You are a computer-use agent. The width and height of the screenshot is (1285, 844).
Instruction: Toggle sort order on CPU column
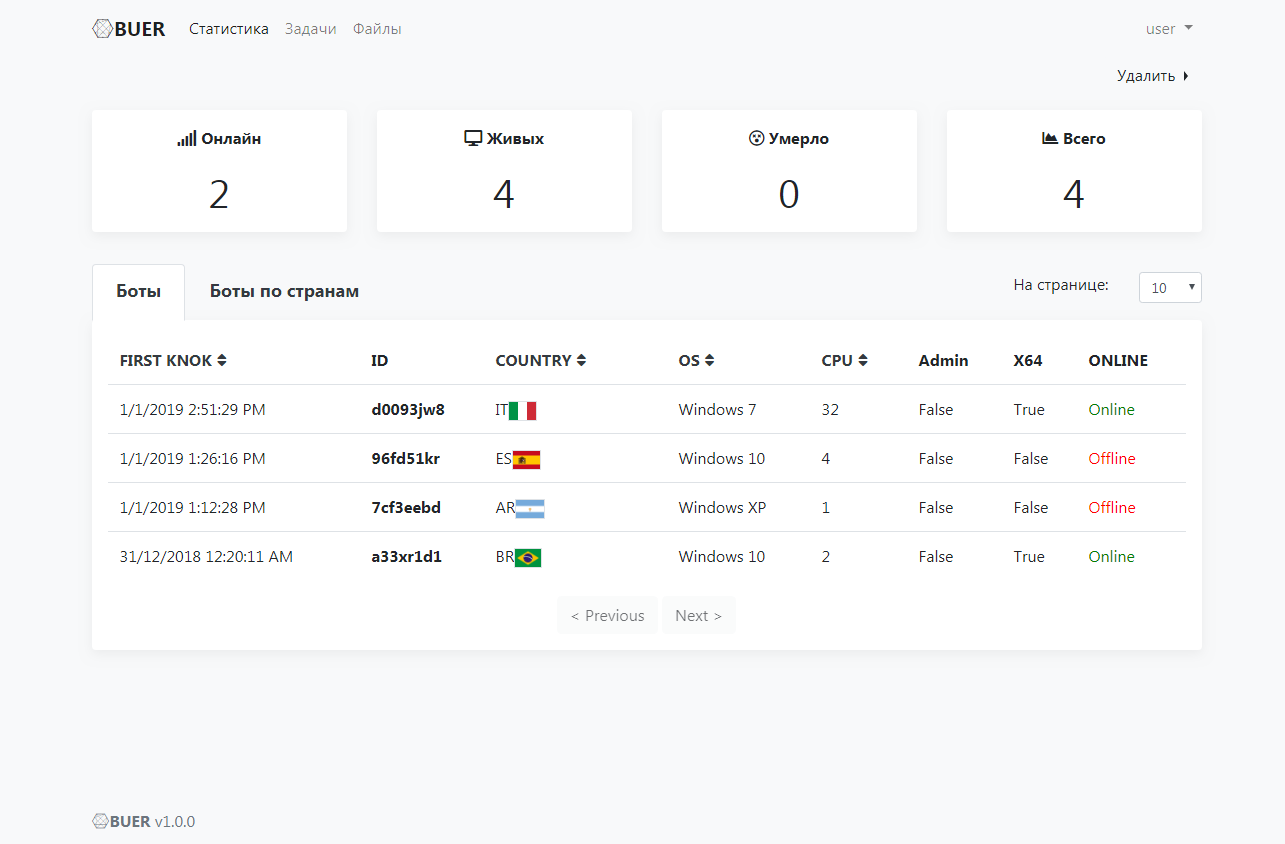[x=862, y=361]
